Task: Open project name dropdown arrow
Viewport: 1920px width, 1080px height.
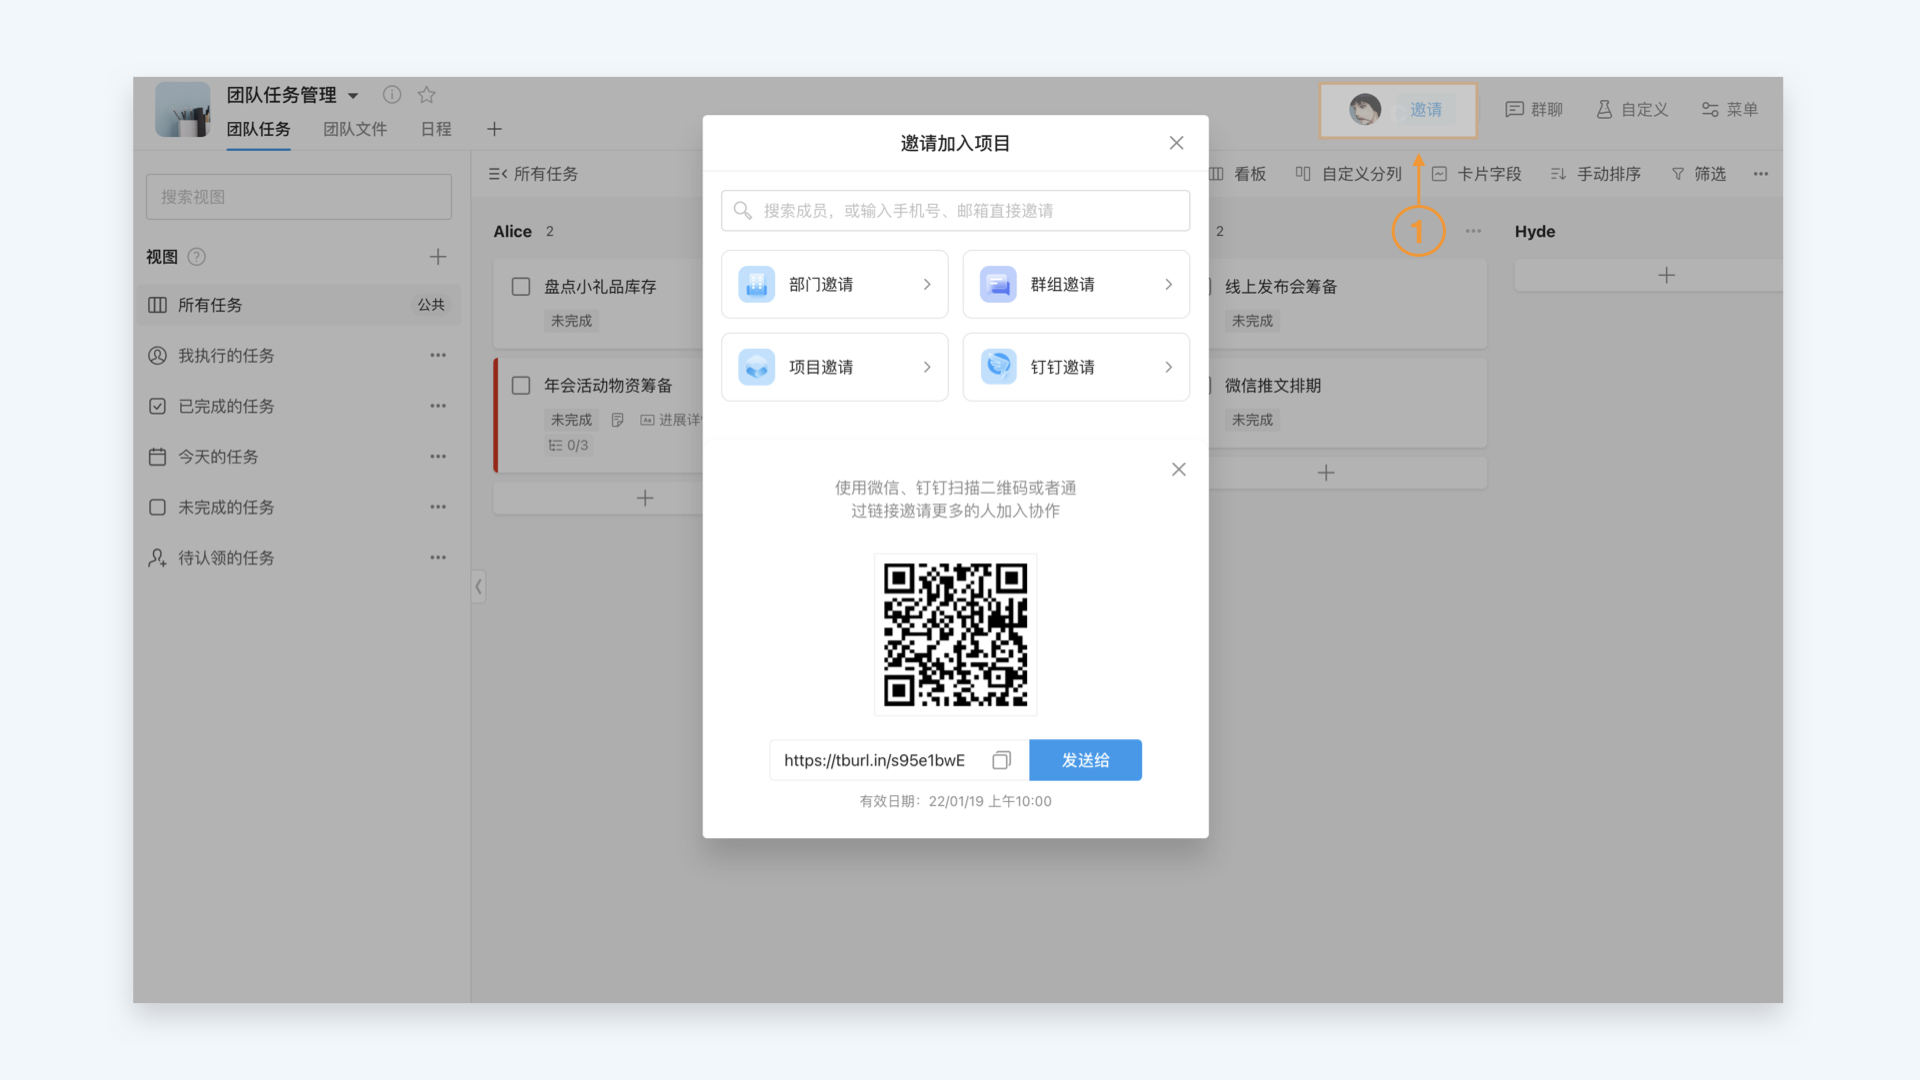Action: (x=353, y=96)
